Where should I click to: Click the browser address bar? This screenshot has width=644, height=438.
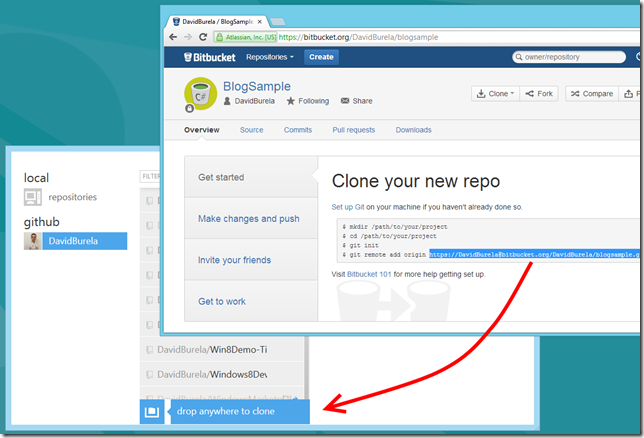[x=427, y=37]
